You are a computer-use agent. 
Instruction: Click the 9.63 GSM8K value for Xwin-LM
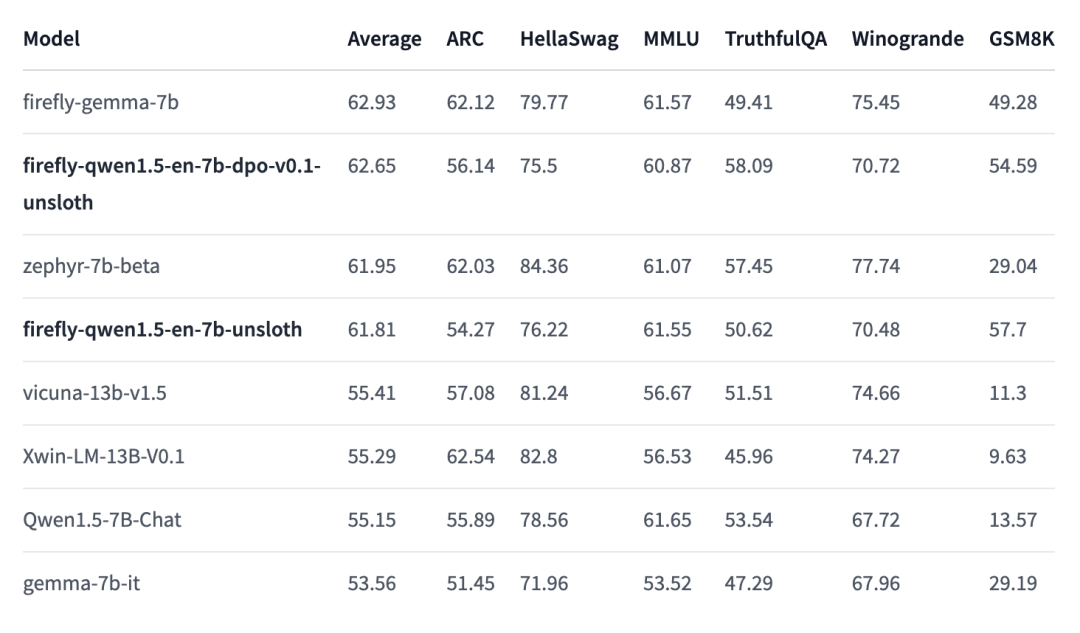click(x=1008, y=457)
